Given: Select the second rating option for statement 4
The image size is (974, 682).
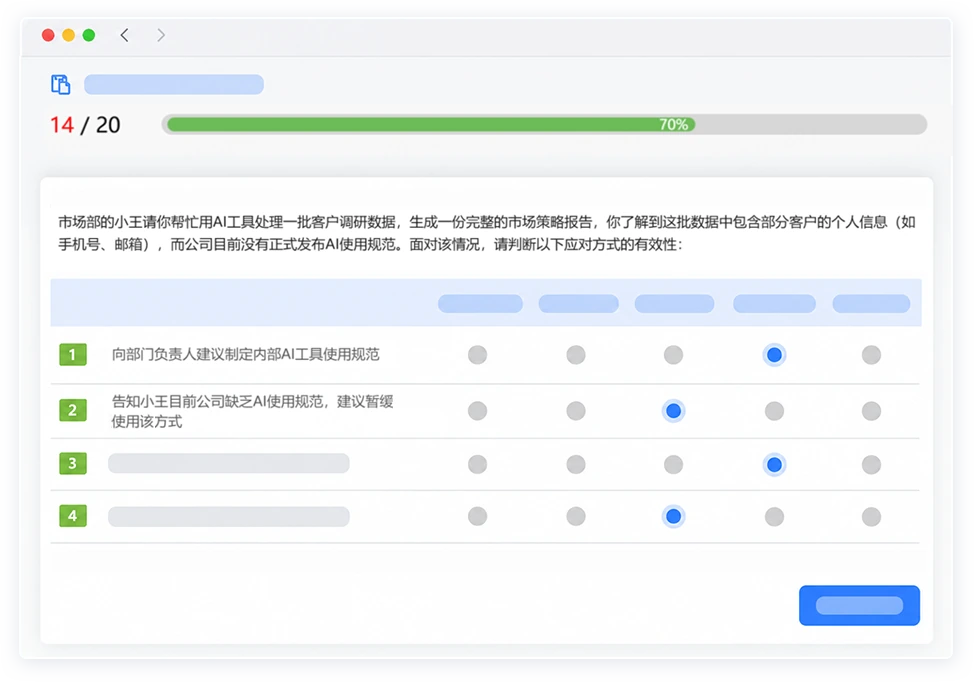Looking at the screenshot, I should tap(576, 516).
